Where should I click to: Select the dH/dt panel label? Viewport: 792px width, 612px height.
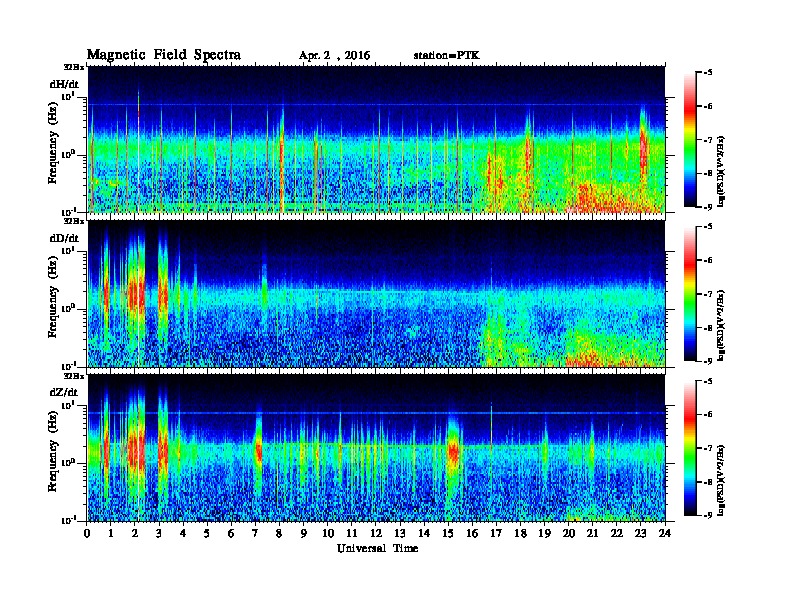click(64, 84)
